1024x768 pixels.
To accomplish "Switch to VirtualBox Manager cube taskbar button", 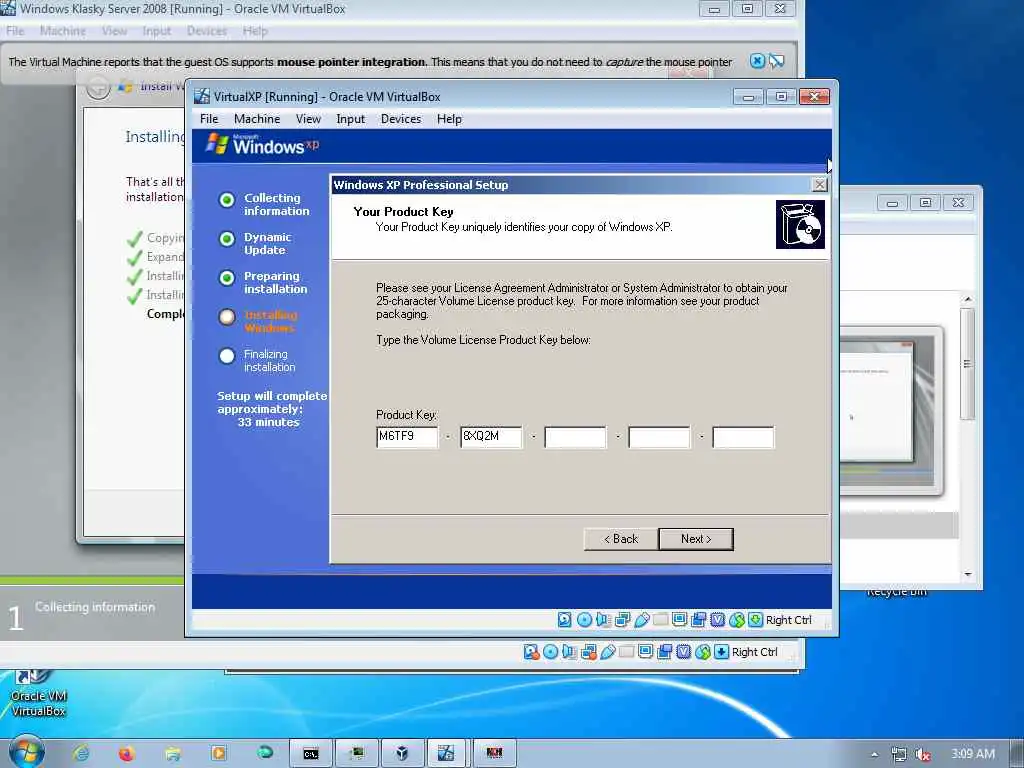I will click(x=402, y=754).
